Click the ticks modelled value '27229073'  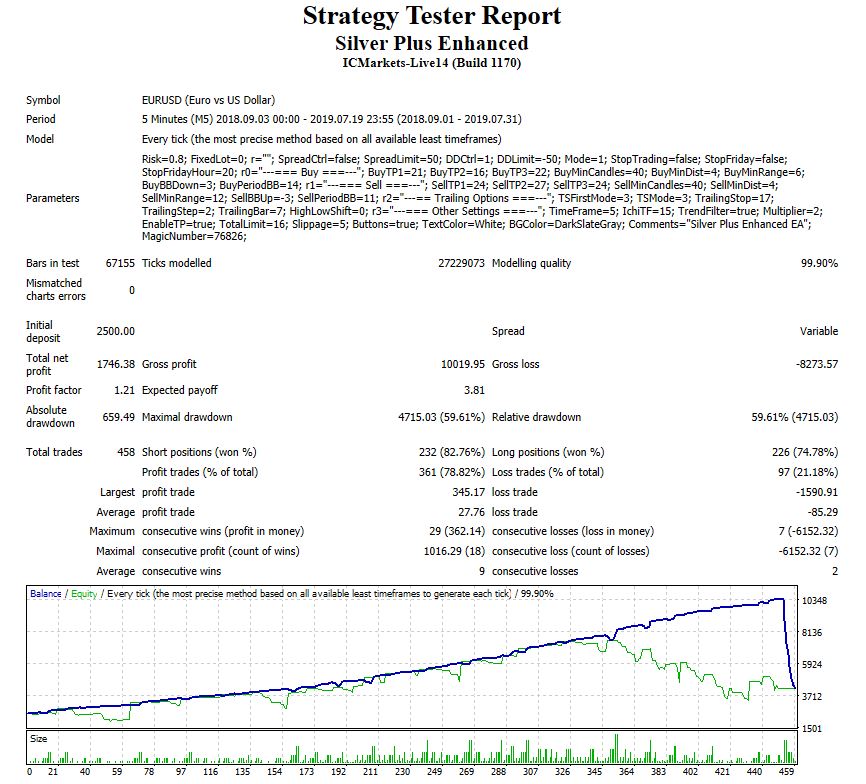(461, 263)
